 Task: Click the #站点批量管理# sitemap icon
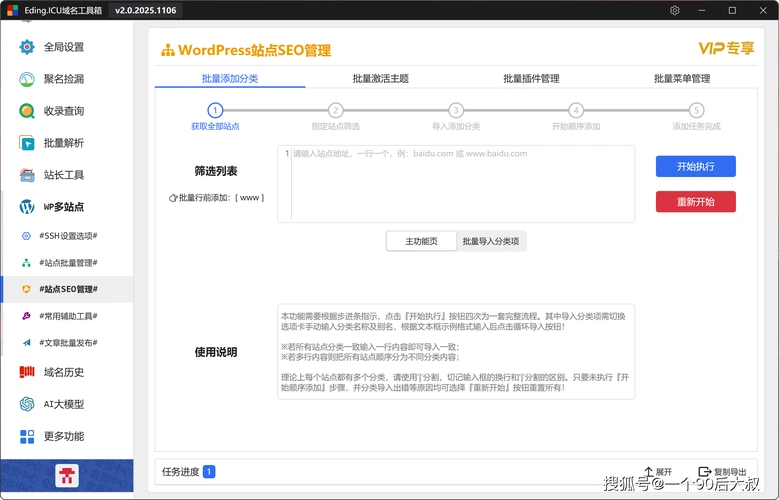pos(26,263)
